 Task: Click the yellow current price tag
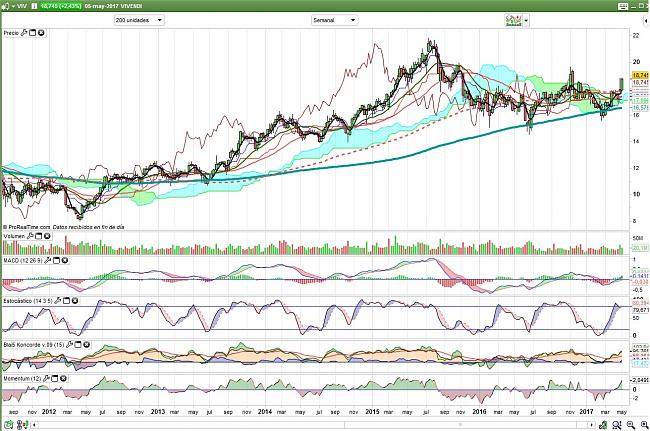[640, 75]
